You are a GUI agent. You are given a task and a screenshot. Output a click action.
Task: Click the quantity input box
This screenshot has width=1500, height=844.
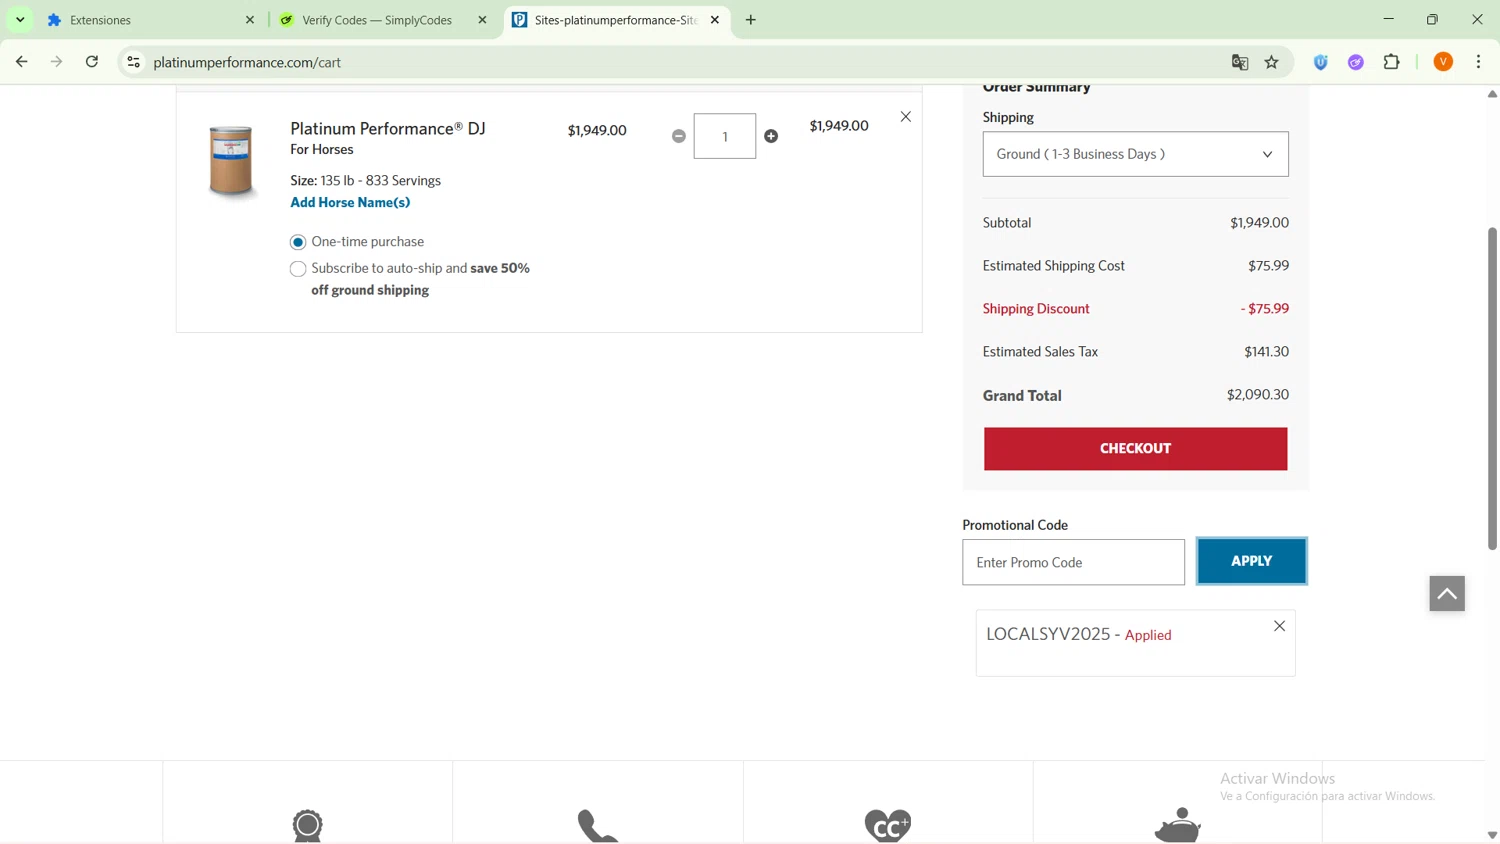coord(725,136)
